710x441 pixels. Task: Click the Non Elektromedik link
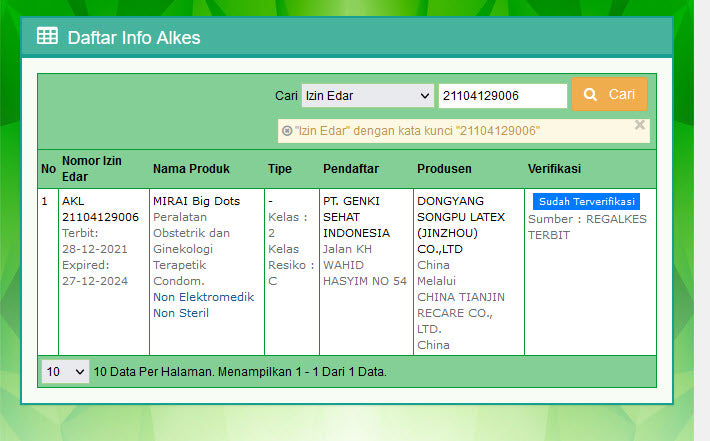click(x=203, y=297)
